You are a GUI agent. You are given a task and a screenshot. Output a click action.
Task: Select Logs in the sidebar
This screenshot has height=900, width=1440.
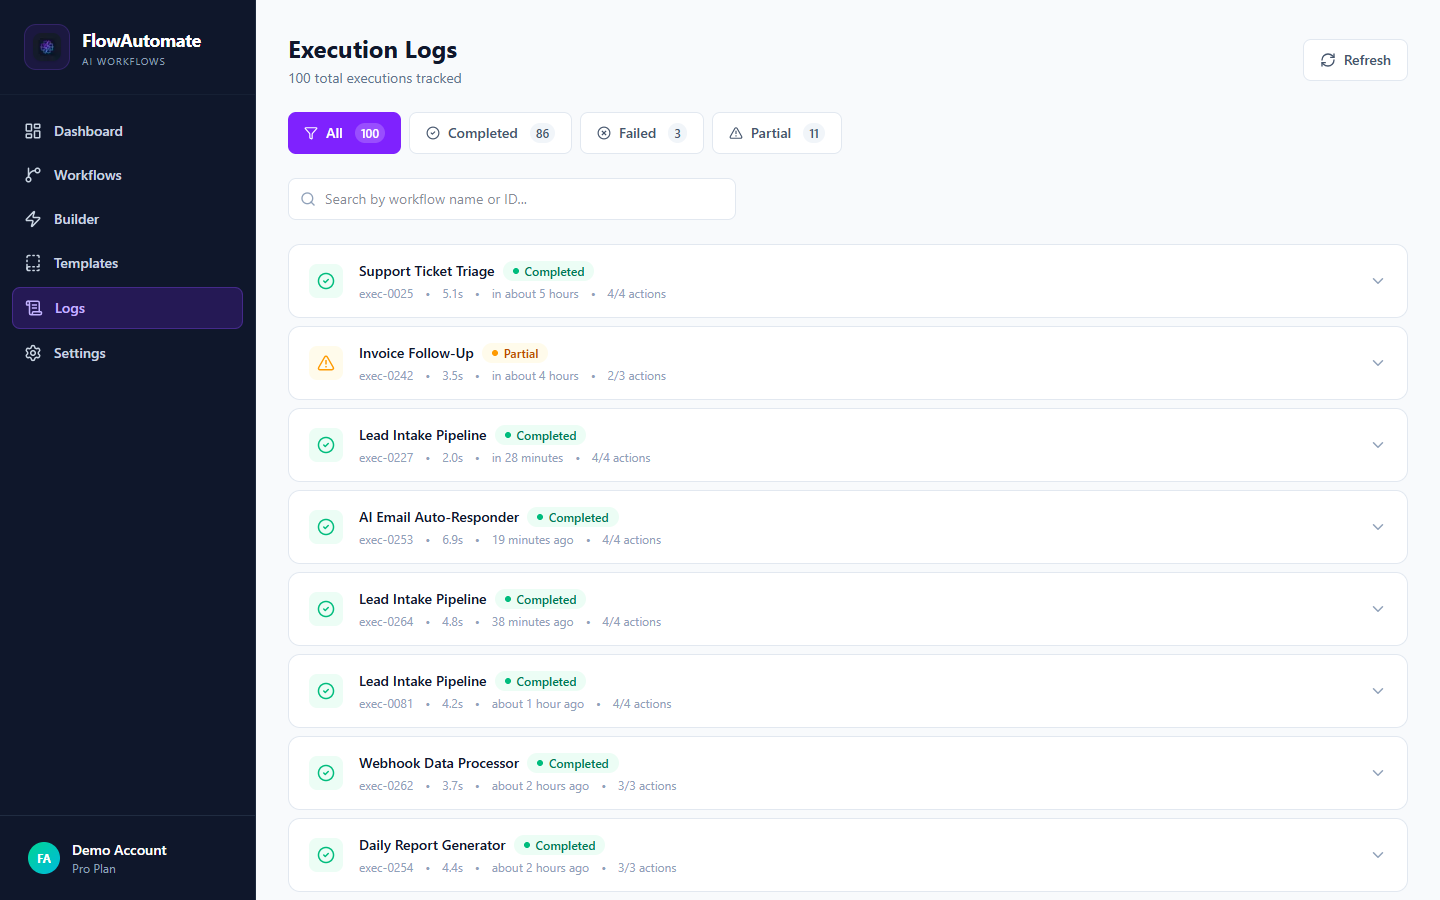coord(127,308)
